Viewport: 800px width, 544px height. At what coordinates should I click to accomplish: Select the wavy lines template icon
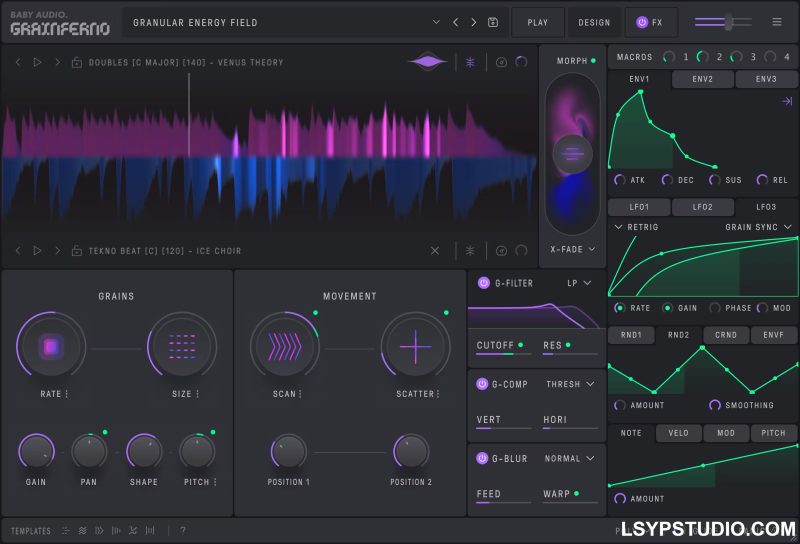point(83,531)
